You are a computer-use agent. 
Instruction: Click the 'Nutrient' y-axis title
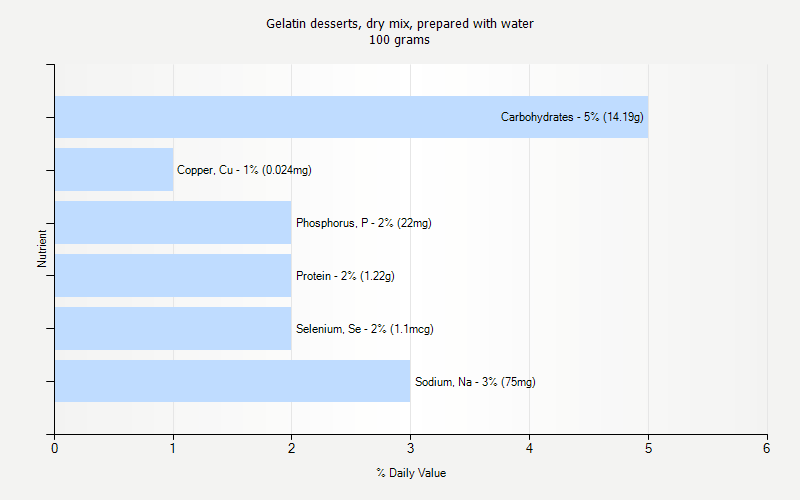pos(42,249)
